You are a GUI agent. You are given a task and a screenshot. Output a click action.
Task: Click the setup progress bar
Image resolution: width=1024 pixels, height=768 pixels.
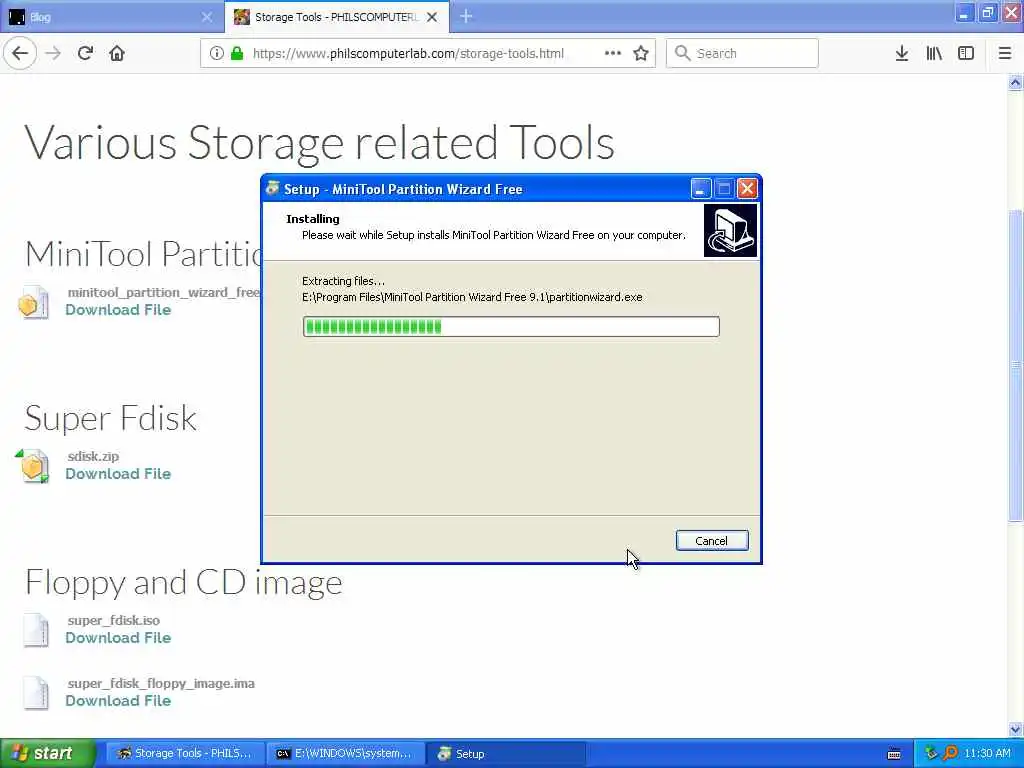click(x=511, y=327)
